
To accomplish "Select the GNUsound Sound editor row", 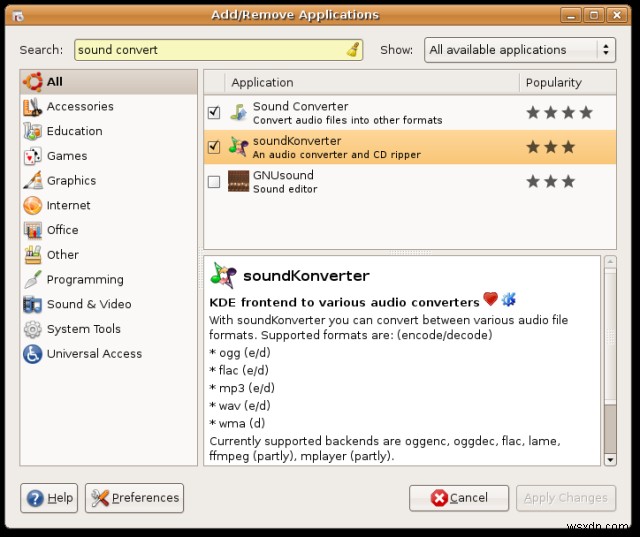I will tap(410, 182).
